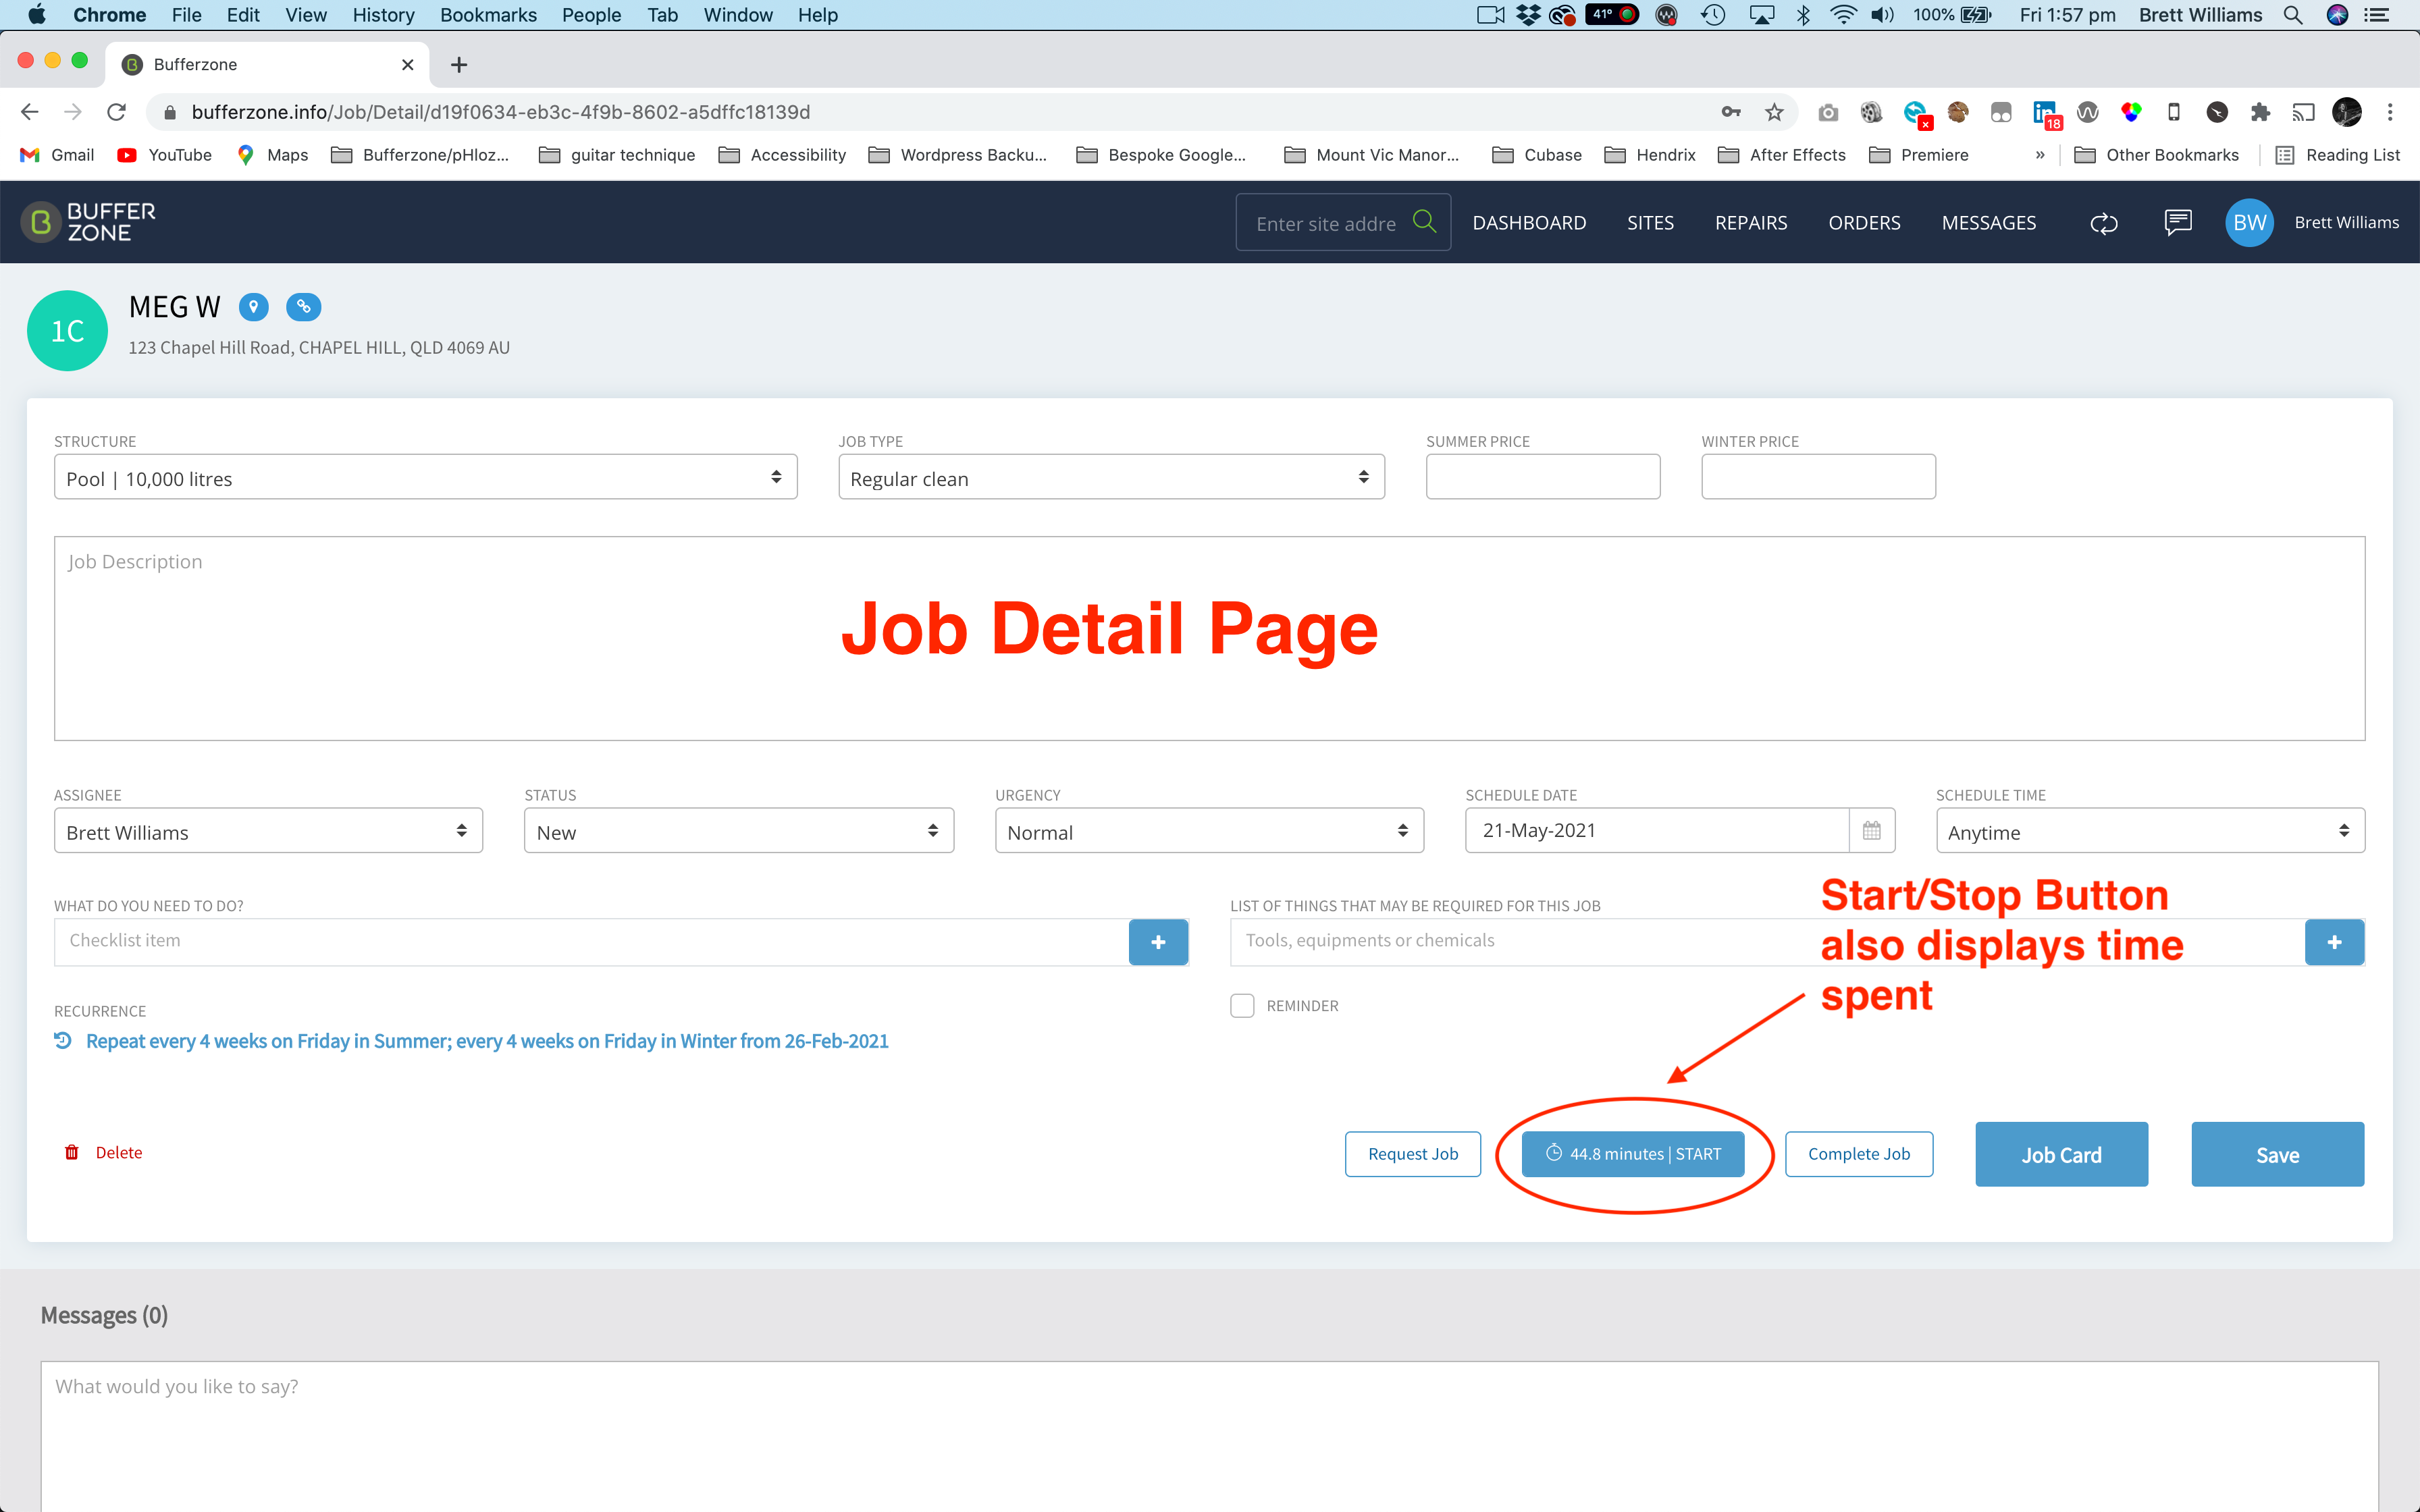Click the password key icon in address bar
The height and width of the screenshot is (1512, 2420).
(x=1731, y=112)
